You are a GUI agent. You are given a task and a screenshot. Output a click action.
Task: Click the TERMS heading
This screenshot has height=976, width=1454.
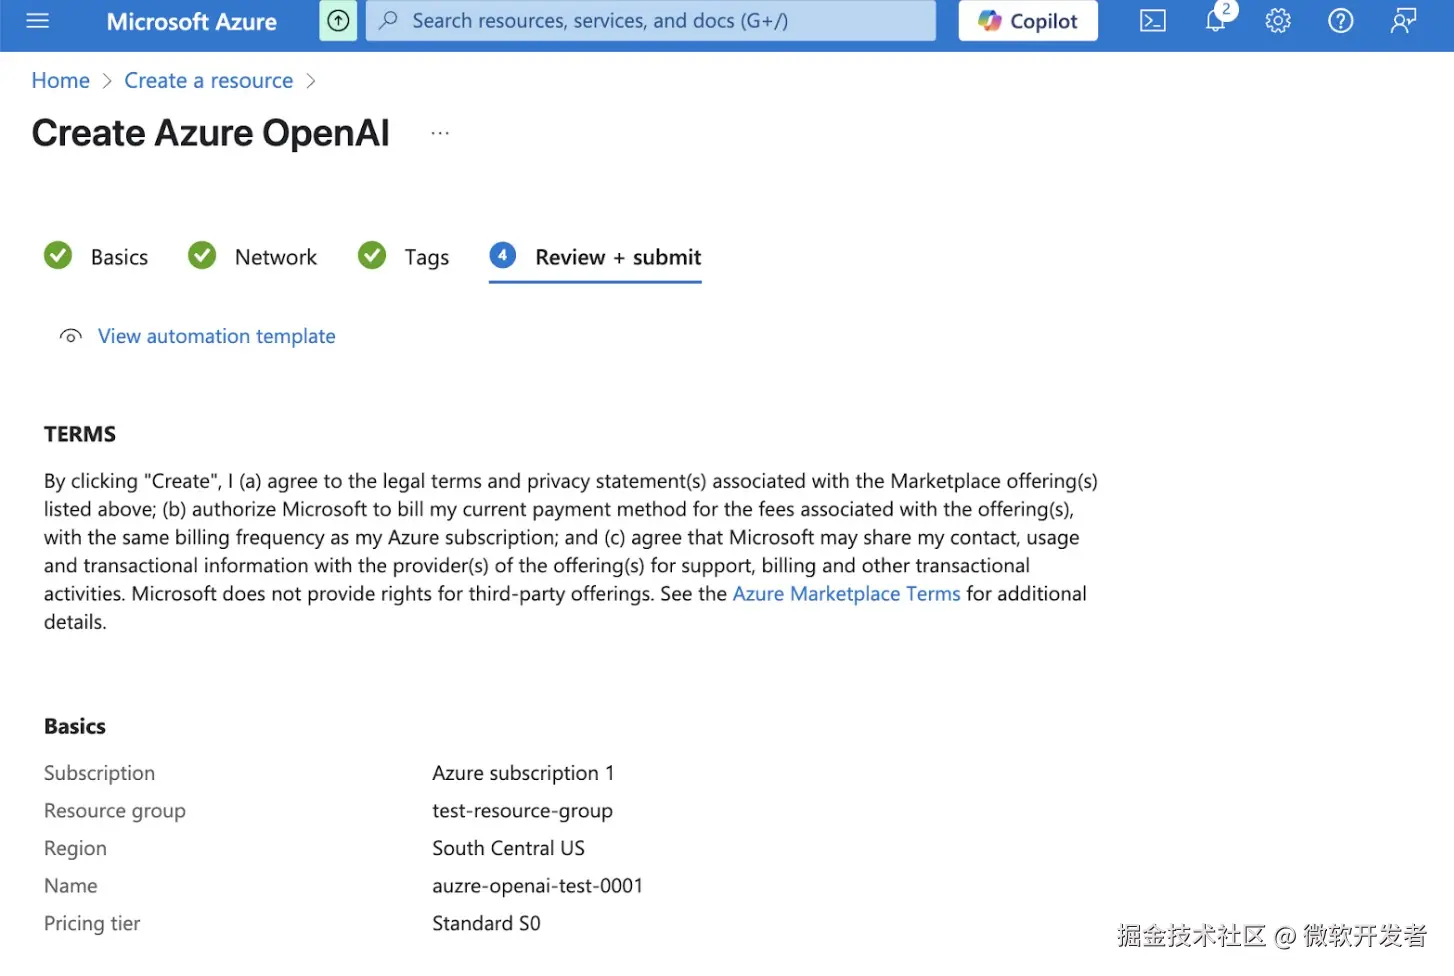(x=80, y=434)
